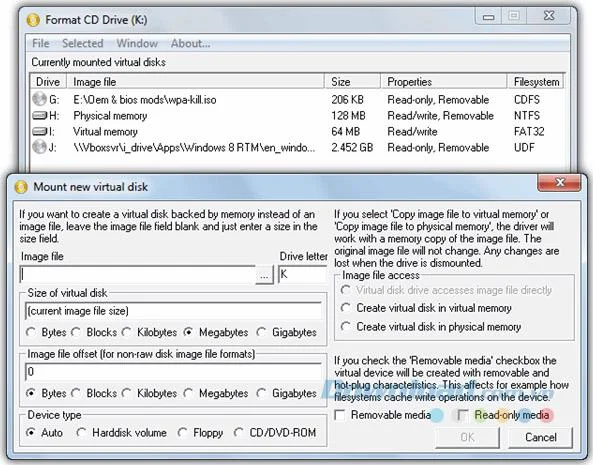Enable the Removable media checkbox

[340, 415]
